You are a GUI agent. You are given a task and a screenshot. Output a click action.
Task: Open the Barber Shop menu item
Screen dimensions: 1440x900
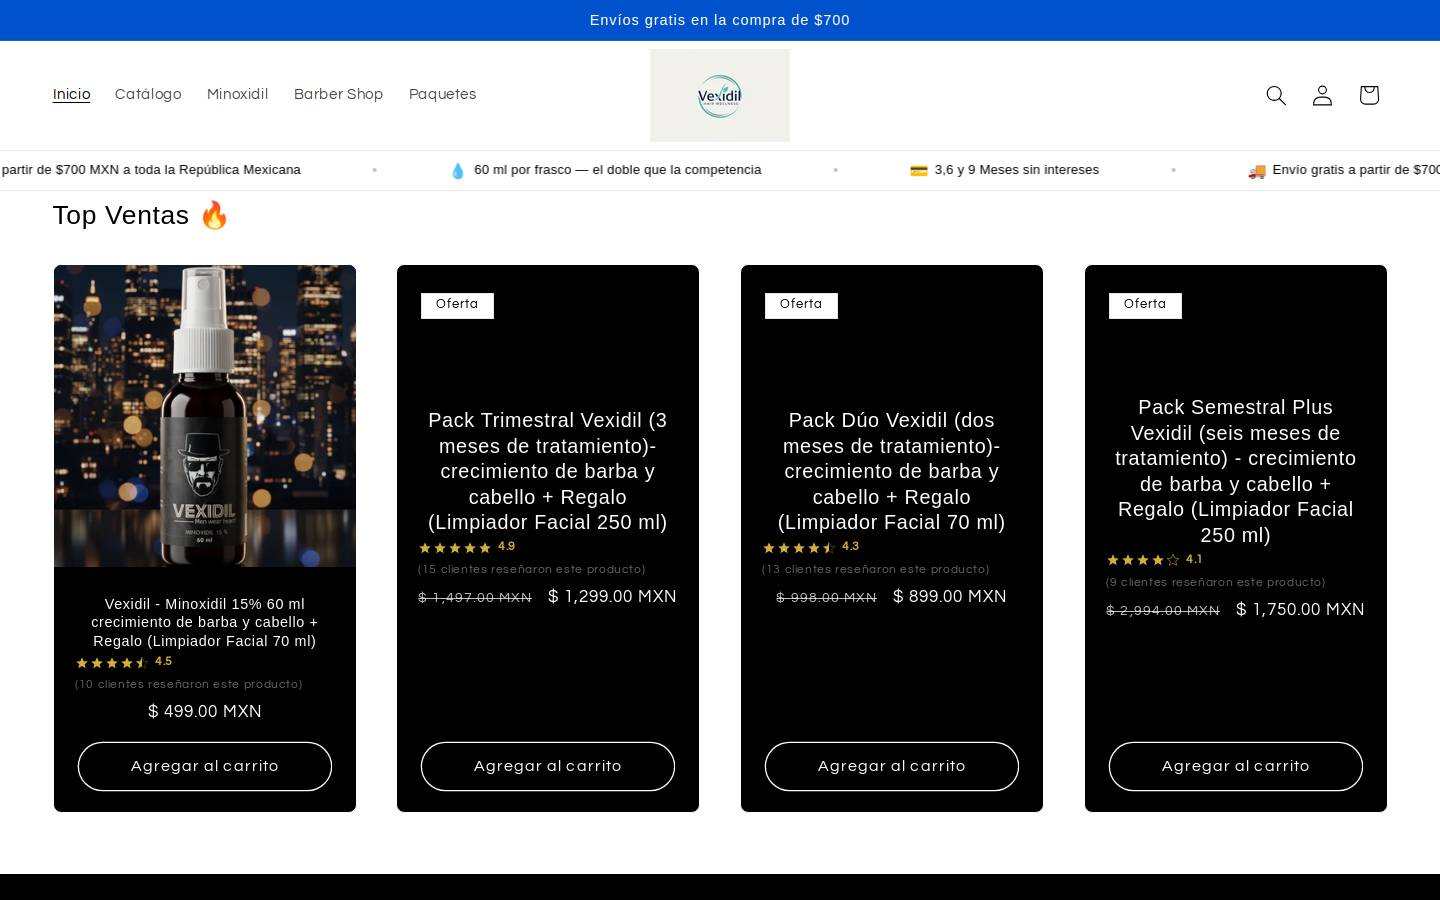338,94
